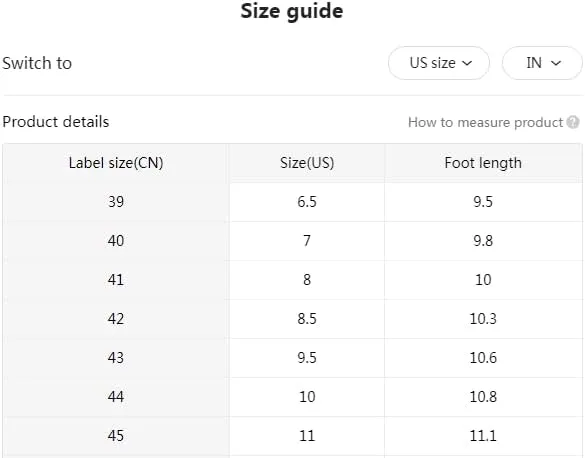The width and height of the screenshot is (585, 458).
Task: Select the row with label size 44
Action: click(x=292, y=397)
